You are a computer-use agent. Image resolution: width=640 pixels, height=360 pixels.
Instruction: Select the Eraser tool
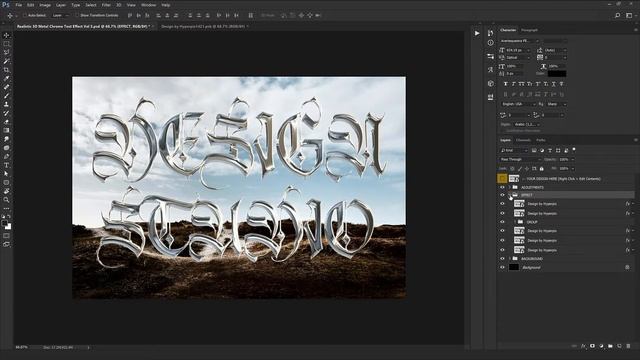[7, 122]
